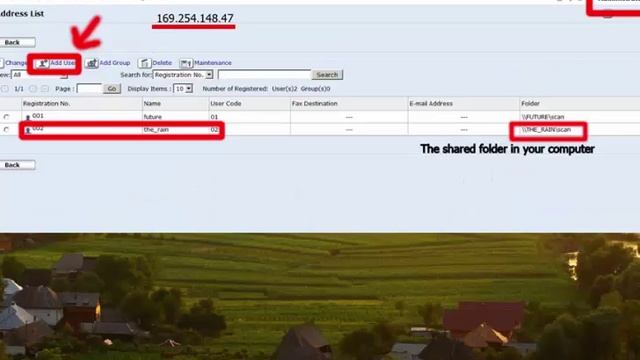Screen dimensions: 640x360
Task: Open the Search for Registration No. dropdown
Action: pyautogui.click(x=183, y=75)
